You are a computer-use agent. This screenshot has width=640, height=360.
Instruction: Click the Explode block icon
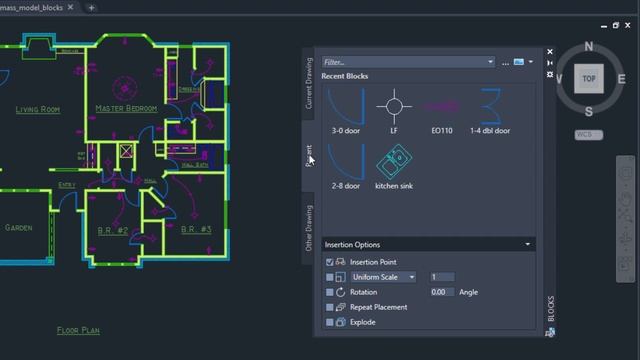click(340, 322)
